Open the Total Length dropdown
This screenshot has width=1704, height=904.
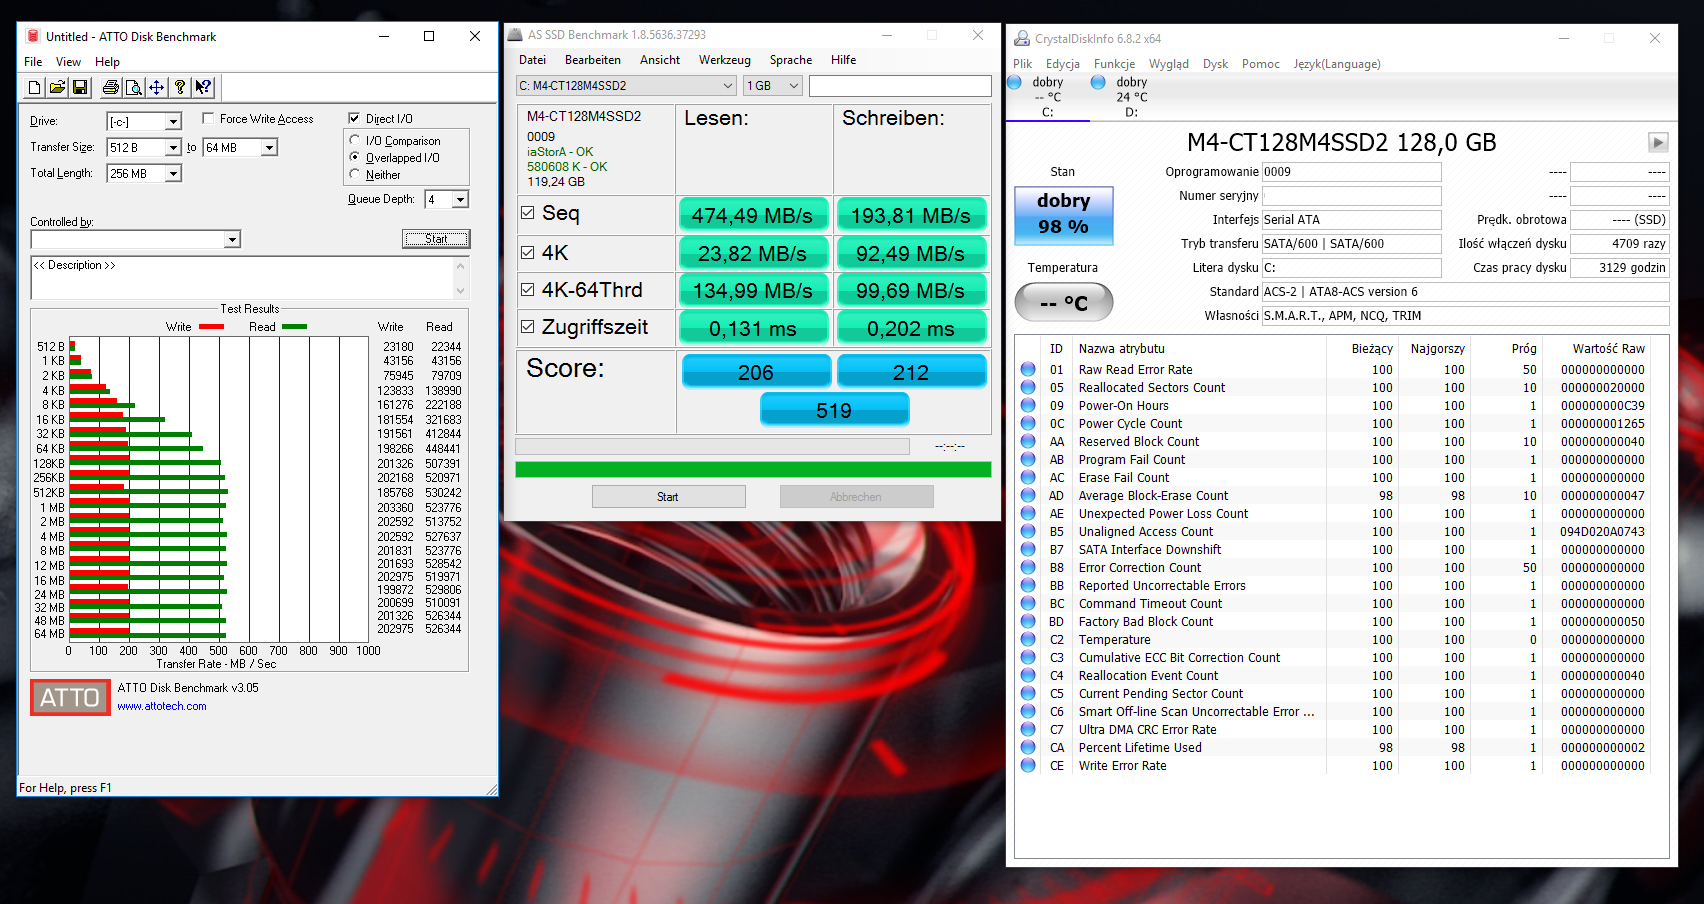173,174
